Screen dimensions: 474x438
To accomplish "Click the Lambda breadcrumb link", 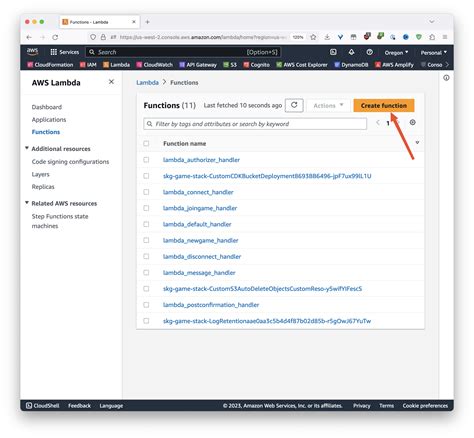I will (x=147, y=82).
